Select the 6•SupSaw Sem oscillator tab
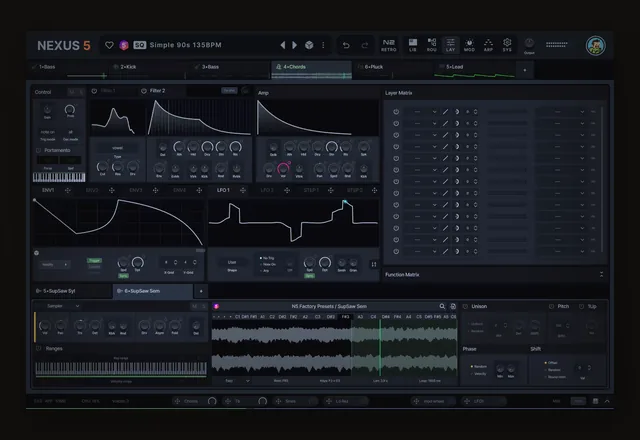640x440 pixels. (x=153, y=291)
